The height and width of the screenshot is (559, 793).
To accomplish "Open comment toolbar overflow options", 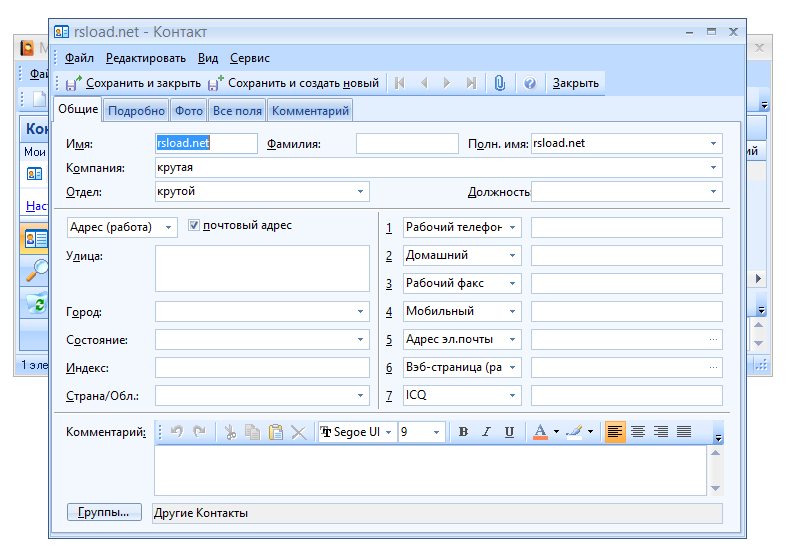I will [x=718, y=438].
